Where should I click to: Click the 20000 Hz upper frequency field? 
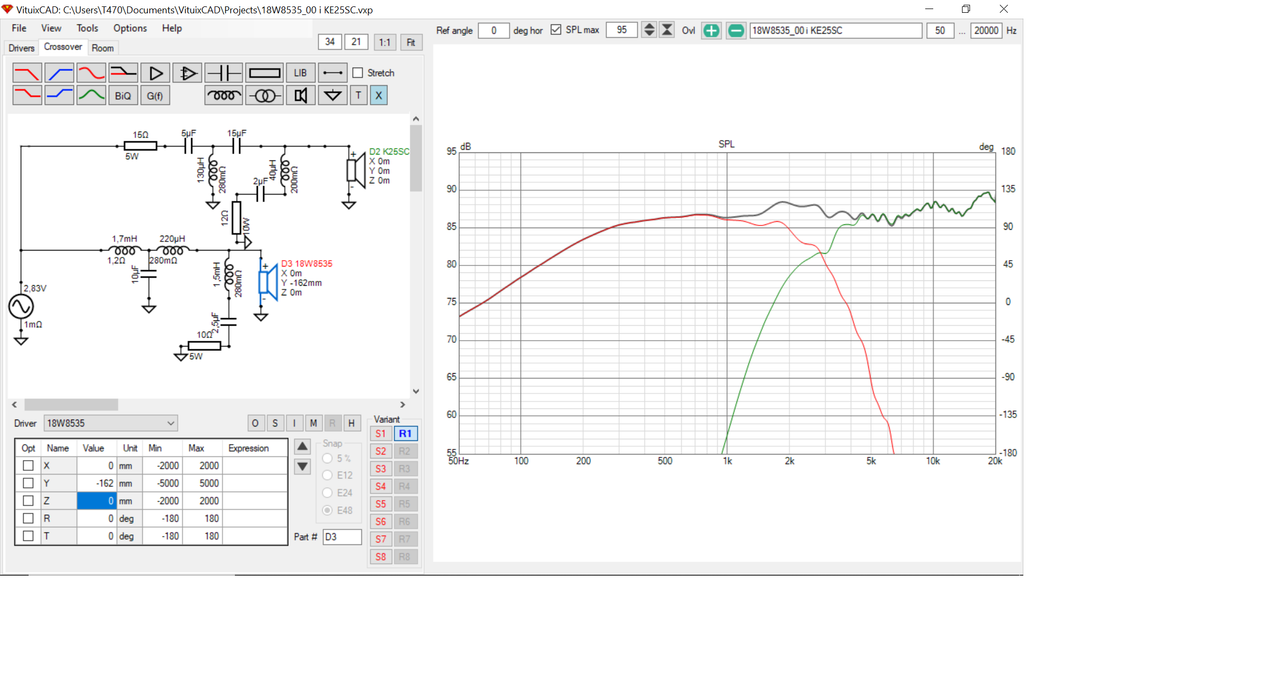[x=986, y=31]
